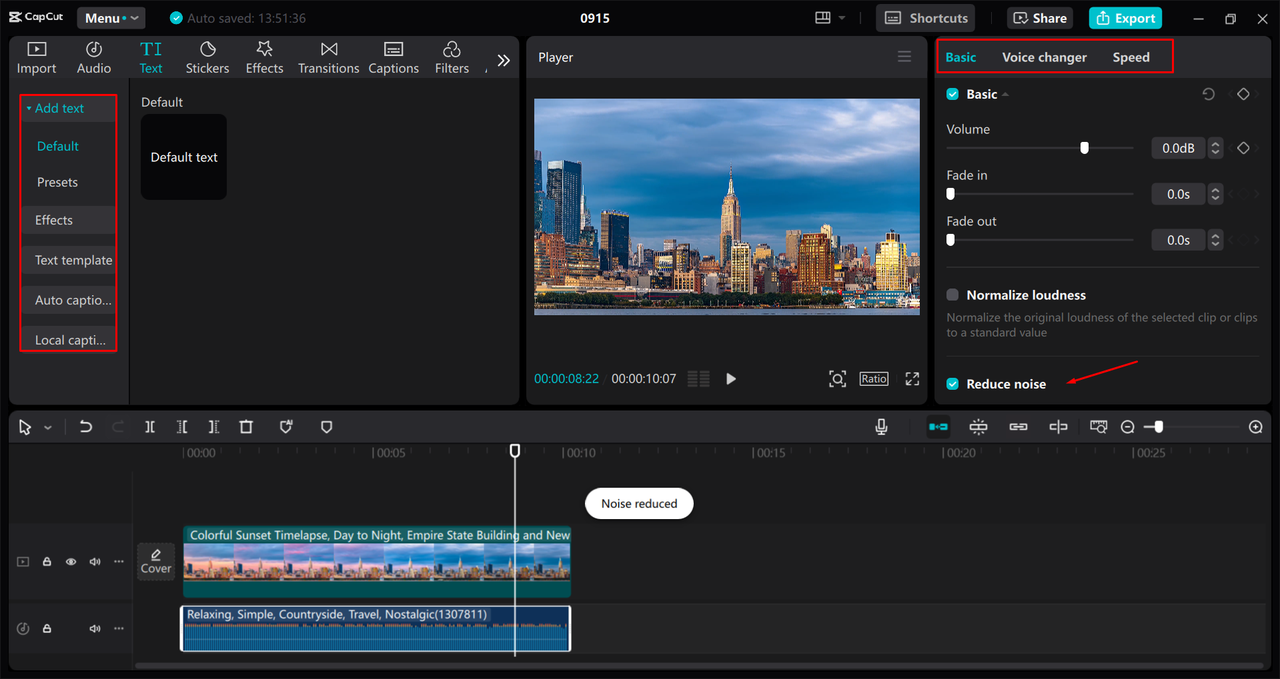
Task: Open more options for audio track
Action: (x=119, y=629)
